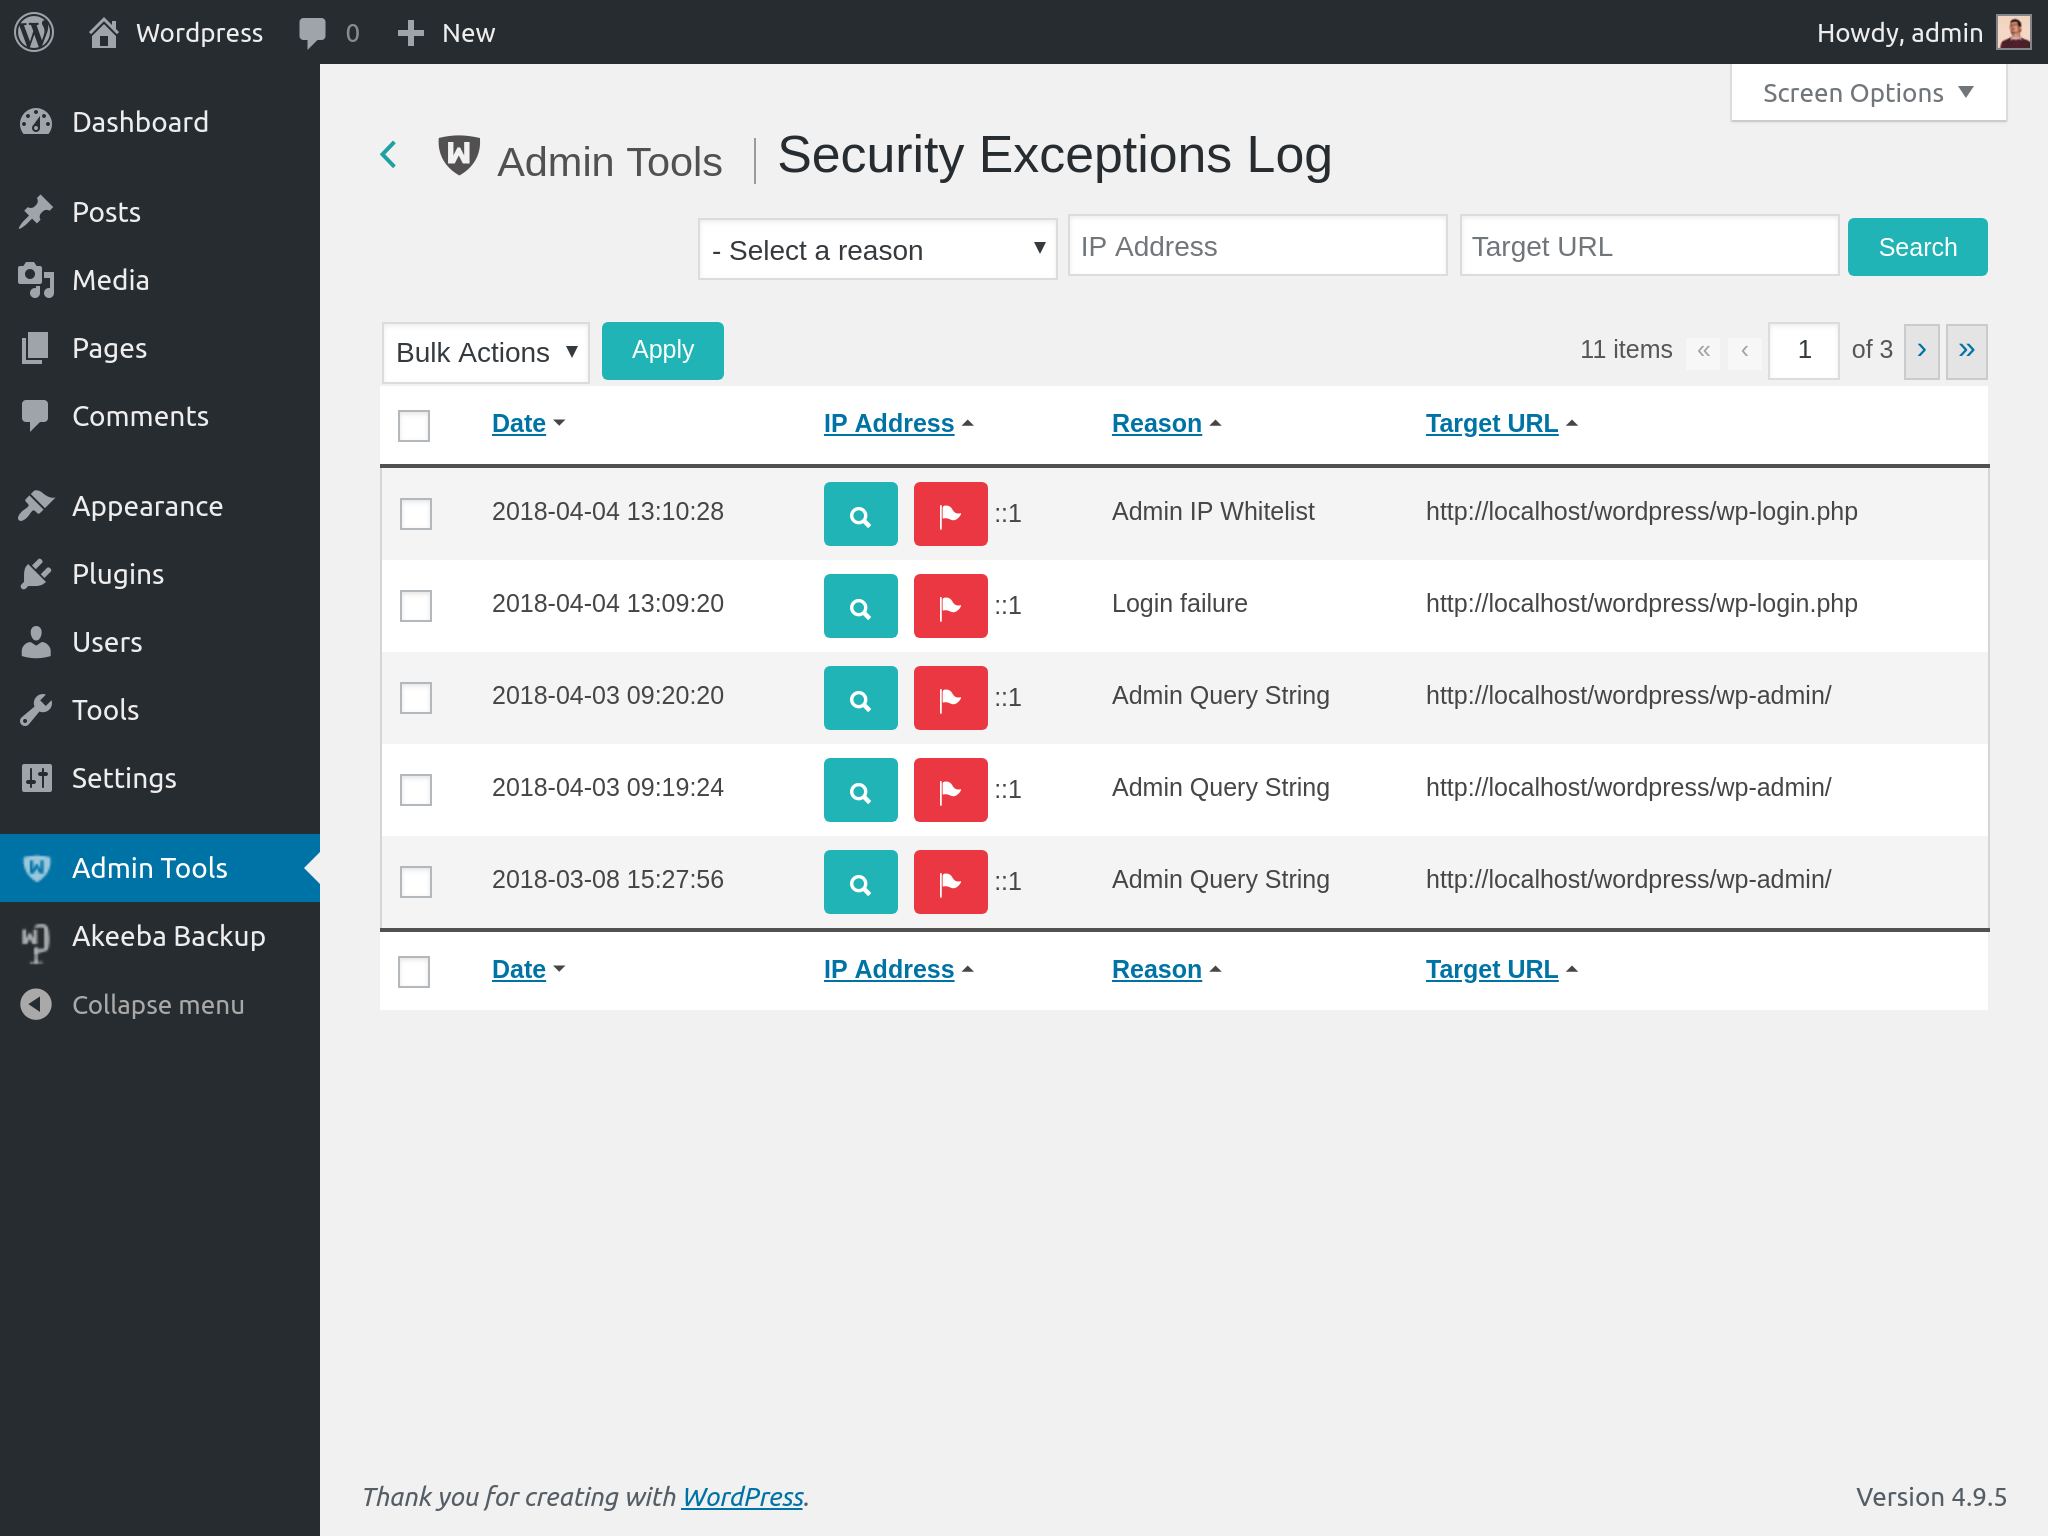Open Tools menu in sidebar

(160, 710)
